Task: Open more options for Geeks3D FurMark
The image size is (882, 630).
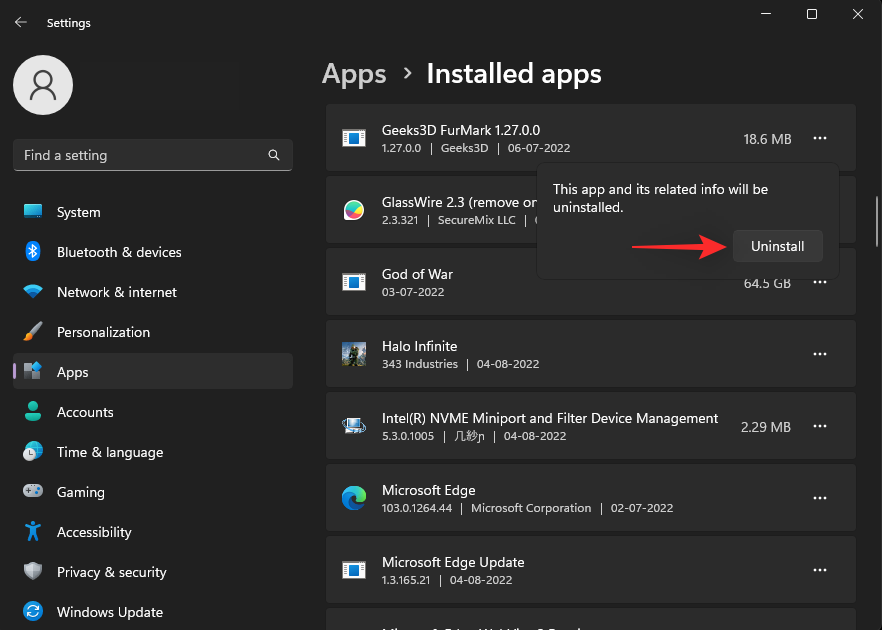Action: tap(820, 139)
